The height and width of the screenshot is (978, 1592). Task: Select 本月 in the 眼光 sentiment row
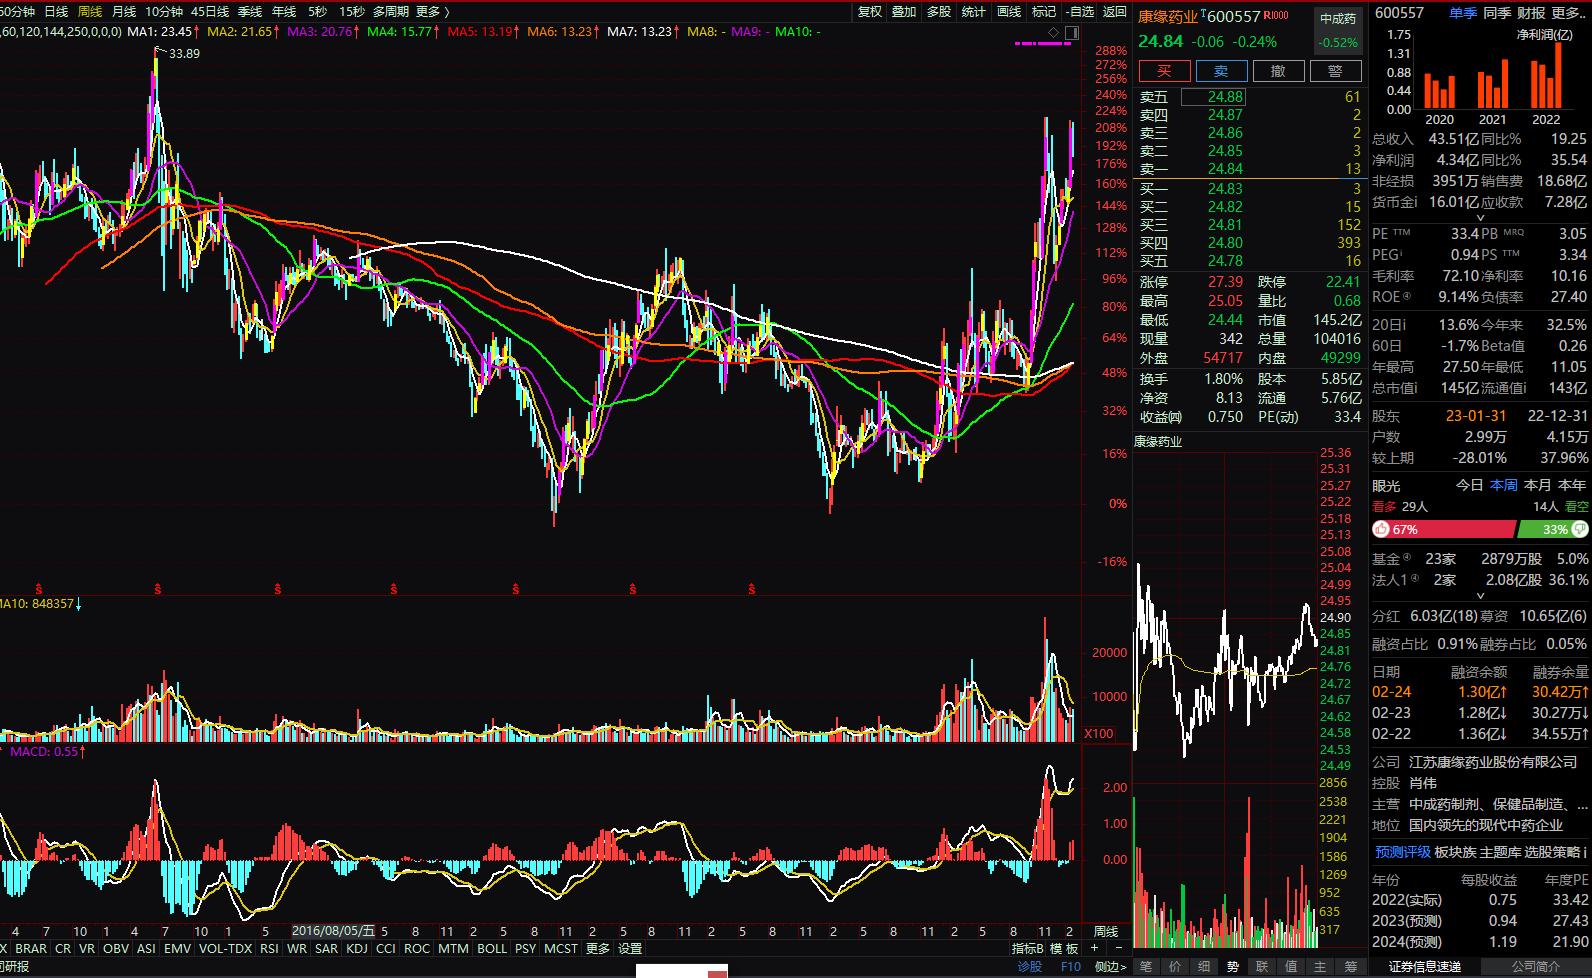coord(1538,485)
